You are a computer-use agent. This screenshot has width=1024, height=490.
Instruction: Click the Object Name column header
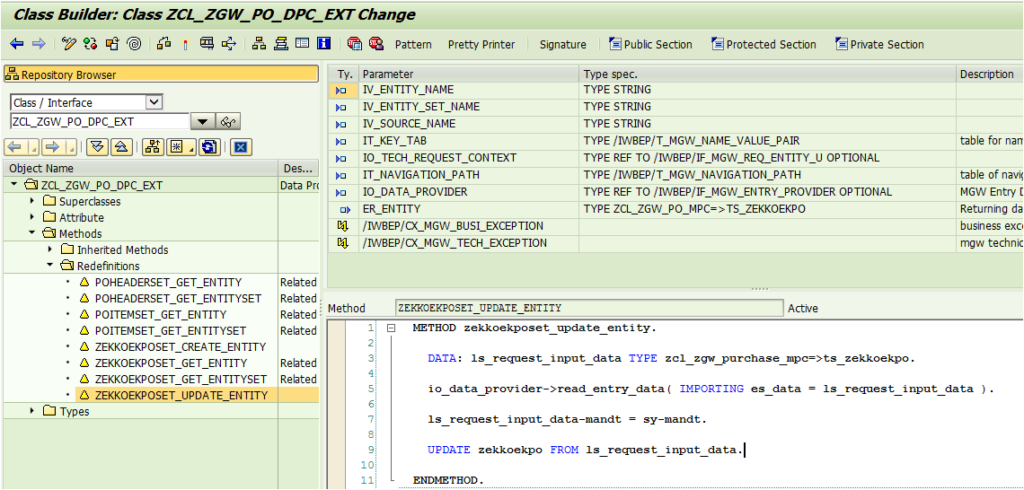click(140, 168)
